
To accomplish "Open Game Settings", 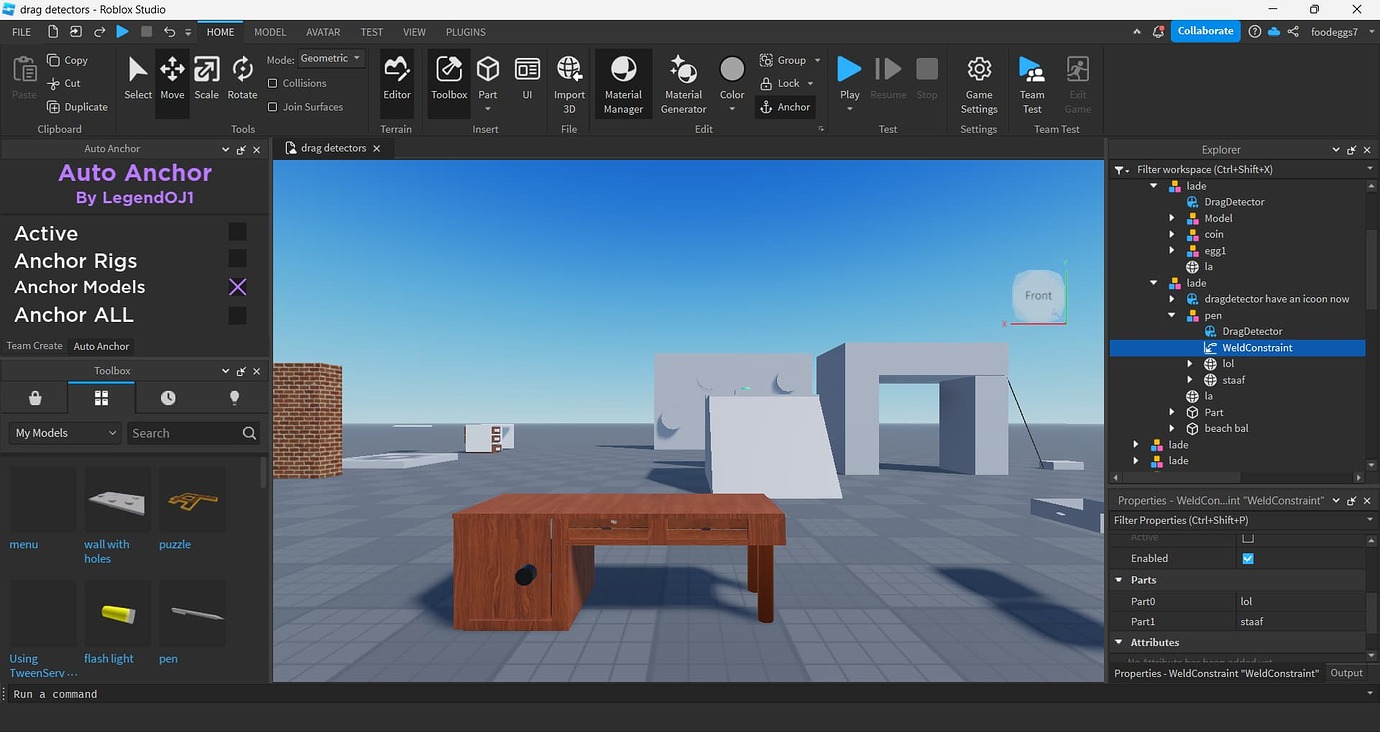I will pyautogui.click(x=978, y=86).
